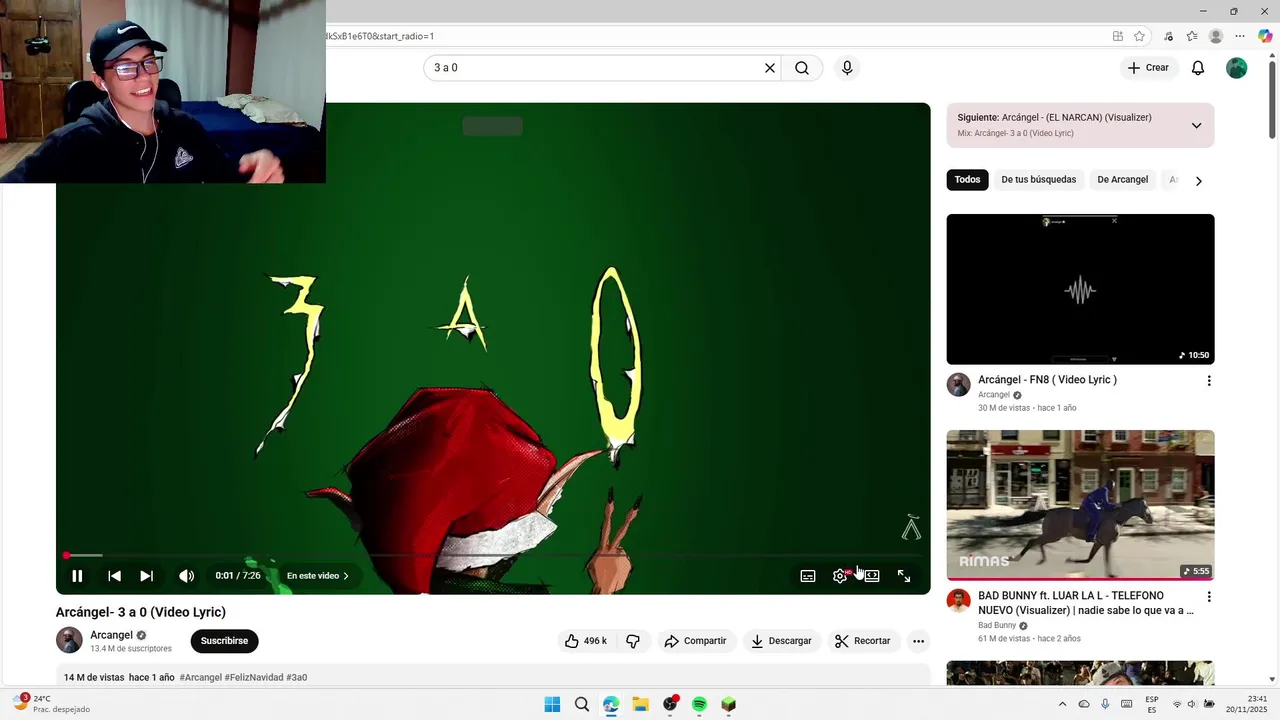The height and width of the screenshot is (720, 1280).
Task: Click the #Arcangel hashtag
Action: click(201, 677)
